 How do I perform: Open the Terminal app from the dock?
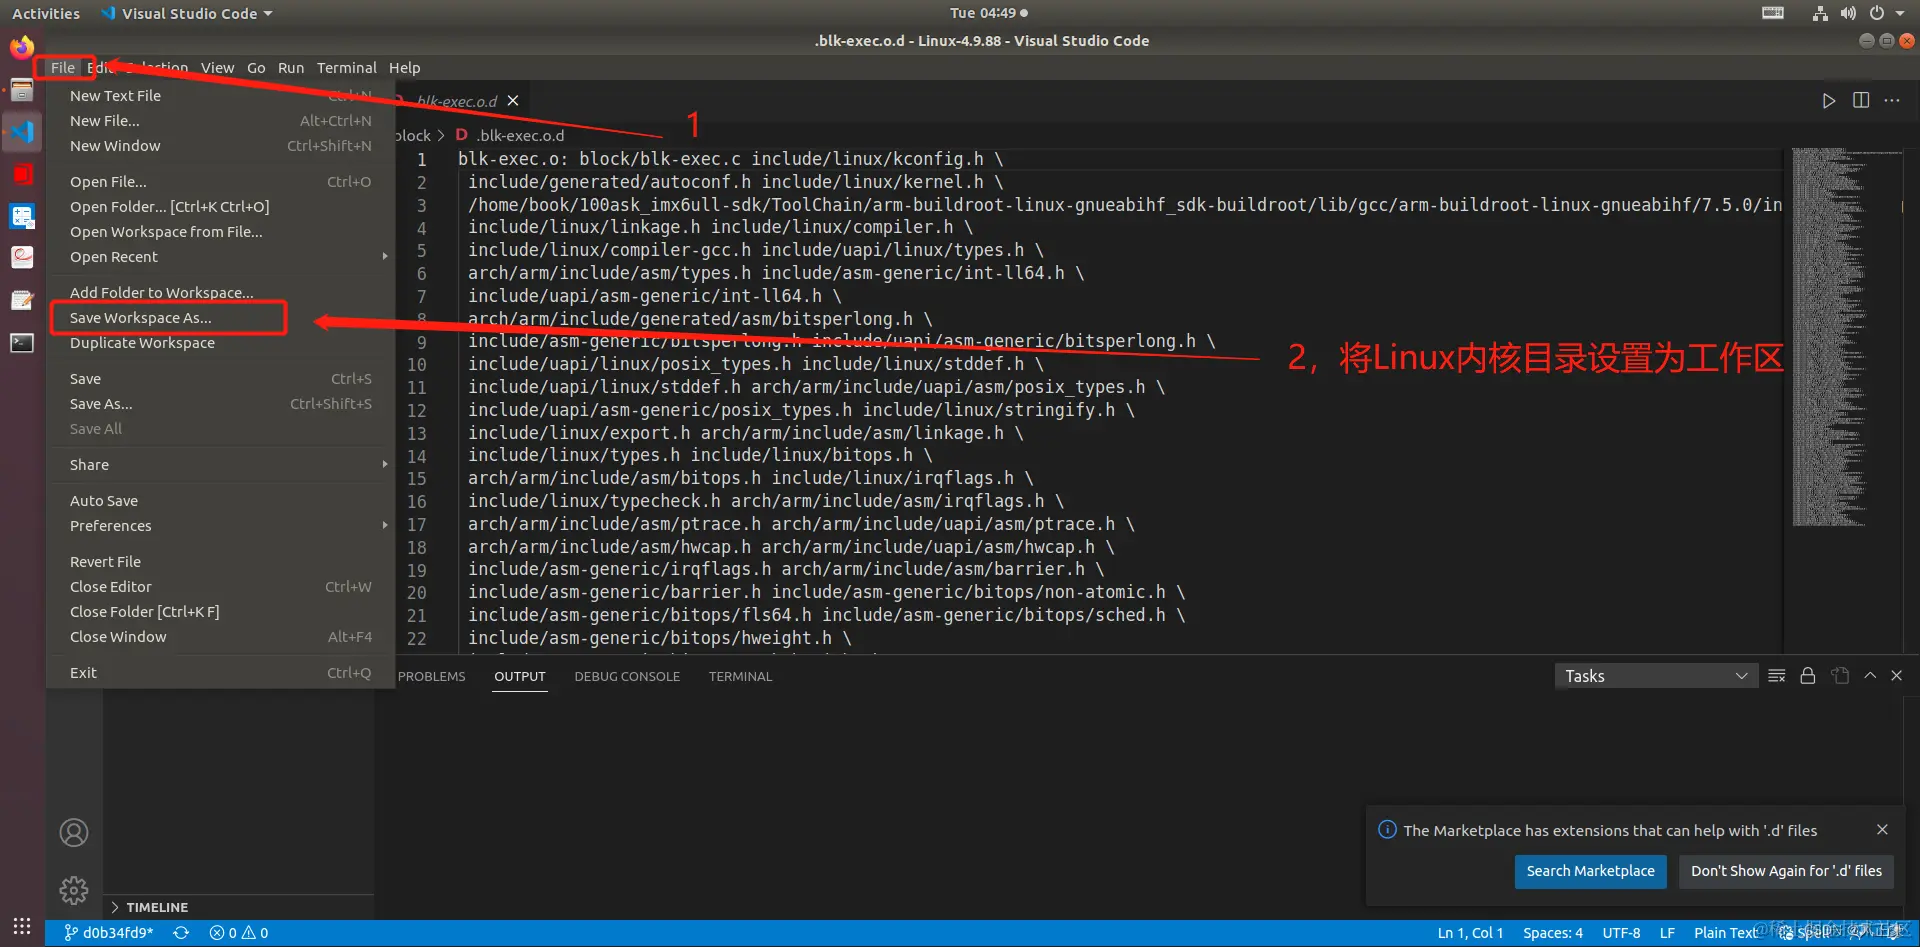click(x=21, y=343)
